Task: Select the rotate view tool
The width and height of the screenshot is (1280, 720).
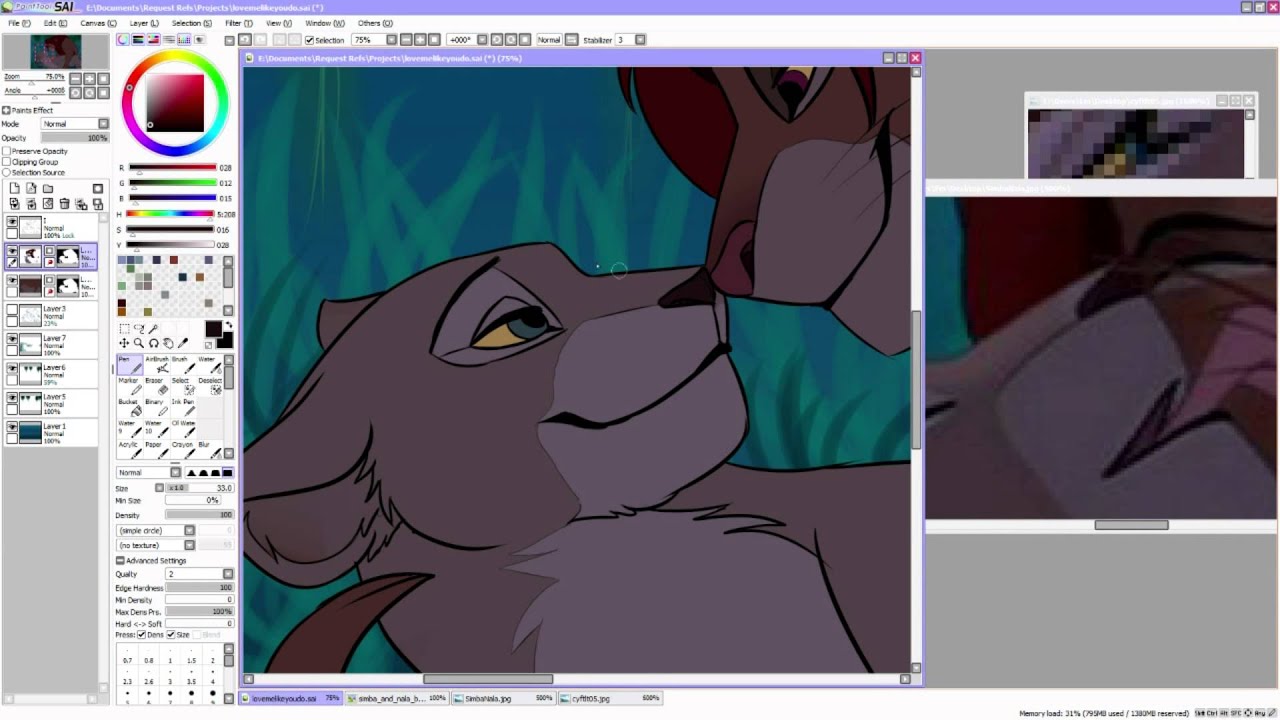Action: click(154, 343)
